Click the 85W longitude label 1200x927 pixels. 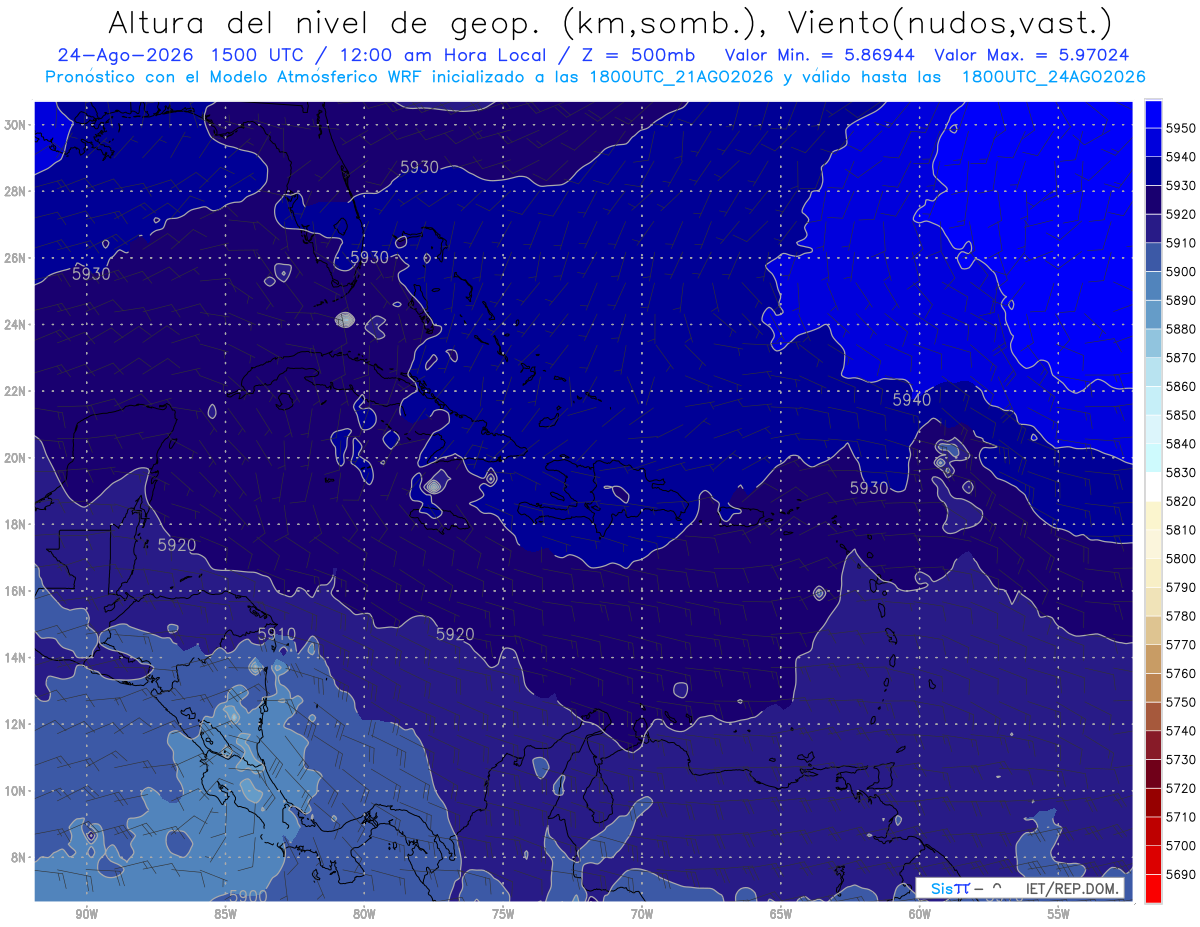pos(225,914)
